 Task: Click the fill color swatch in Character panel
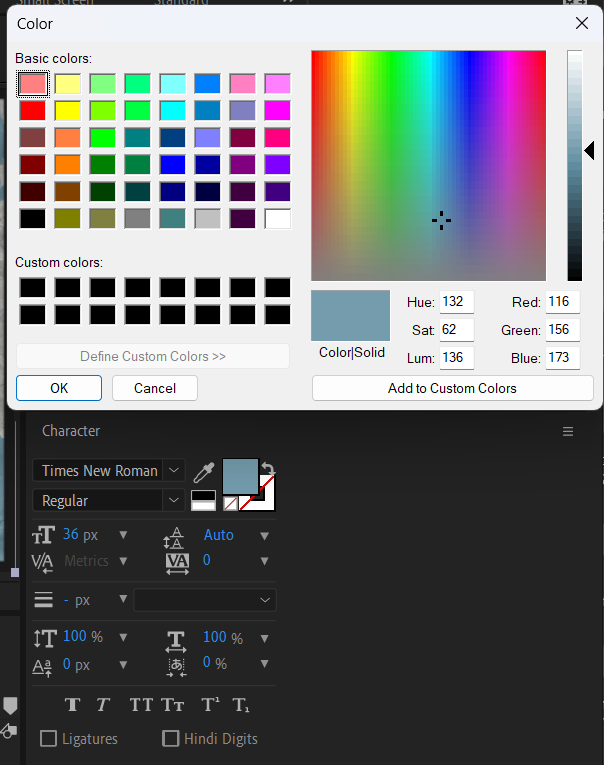[241, 477]
